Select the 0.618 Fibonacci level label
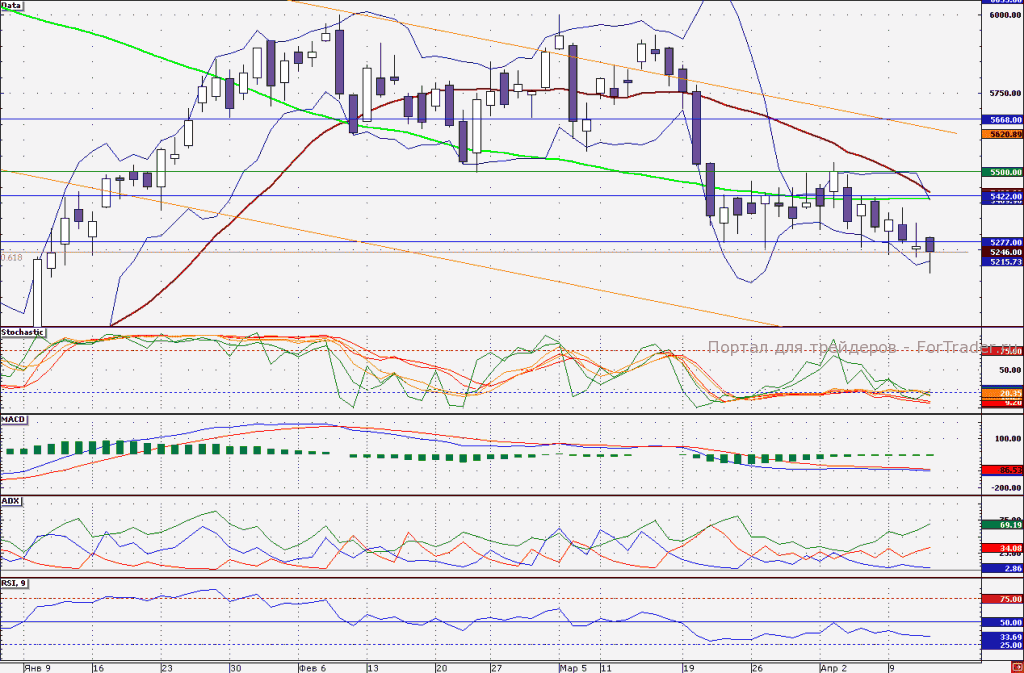The image size is (1024, 673). tap(11, 258)
